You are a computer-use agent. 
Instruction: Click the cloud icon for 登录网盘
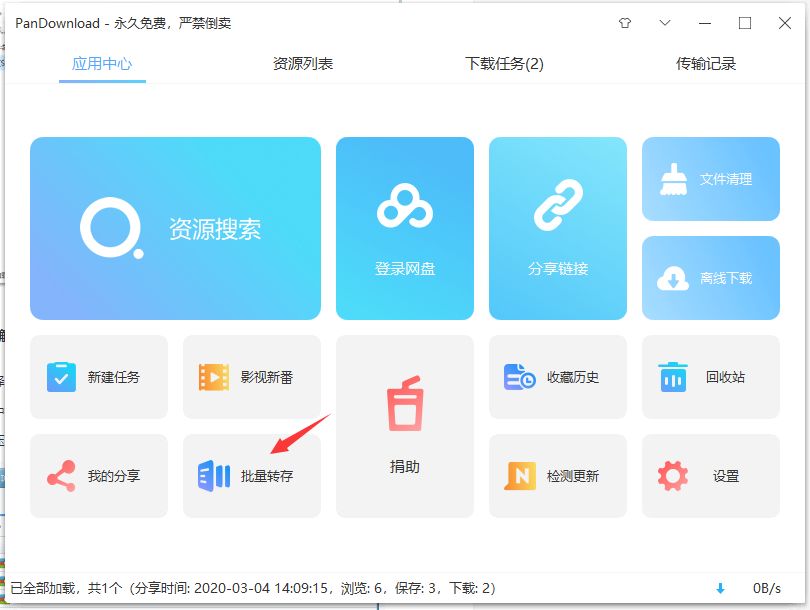tap(404, 206)
